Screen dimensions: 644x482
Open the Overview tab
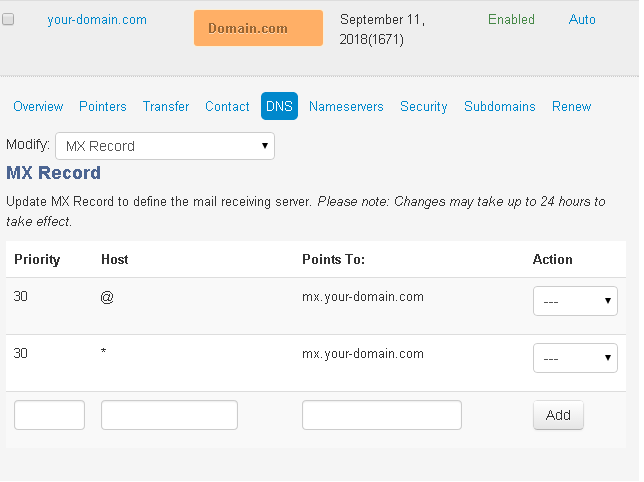(38, 107)
